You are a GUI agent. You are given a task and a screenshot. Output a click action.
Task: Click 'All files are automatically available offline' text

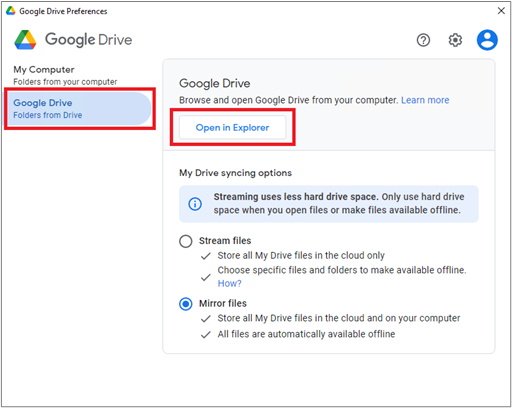click(306, 334)
